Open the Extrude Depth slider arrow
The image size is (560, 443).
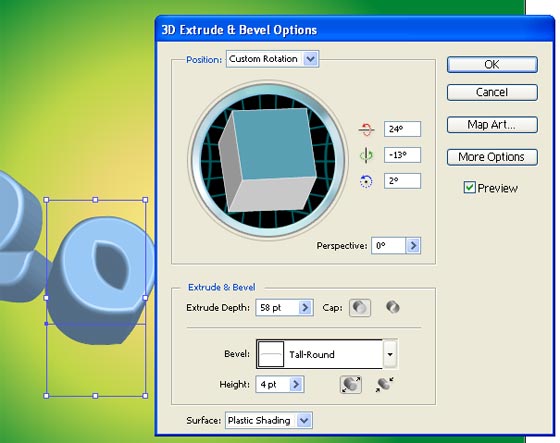coord(305,308)
